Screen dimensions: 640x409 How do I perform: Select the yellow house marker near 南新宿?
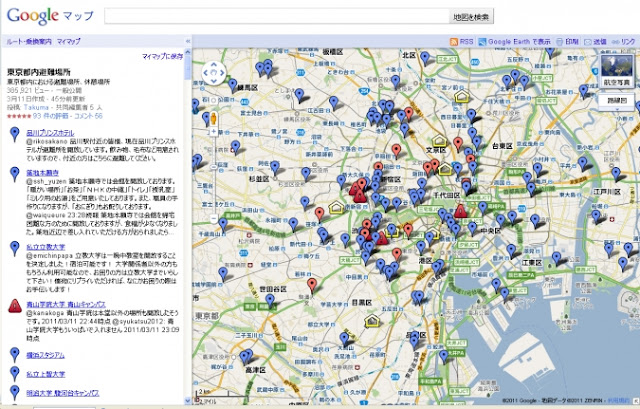click(x=336, y=207)
